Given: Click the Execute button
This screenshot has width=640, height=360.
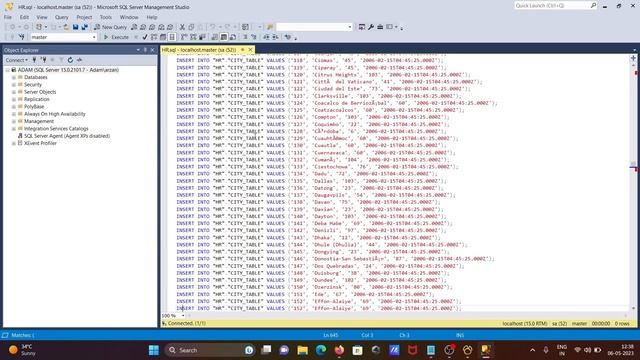Looking at the screenshot, I should pos(116,37).
